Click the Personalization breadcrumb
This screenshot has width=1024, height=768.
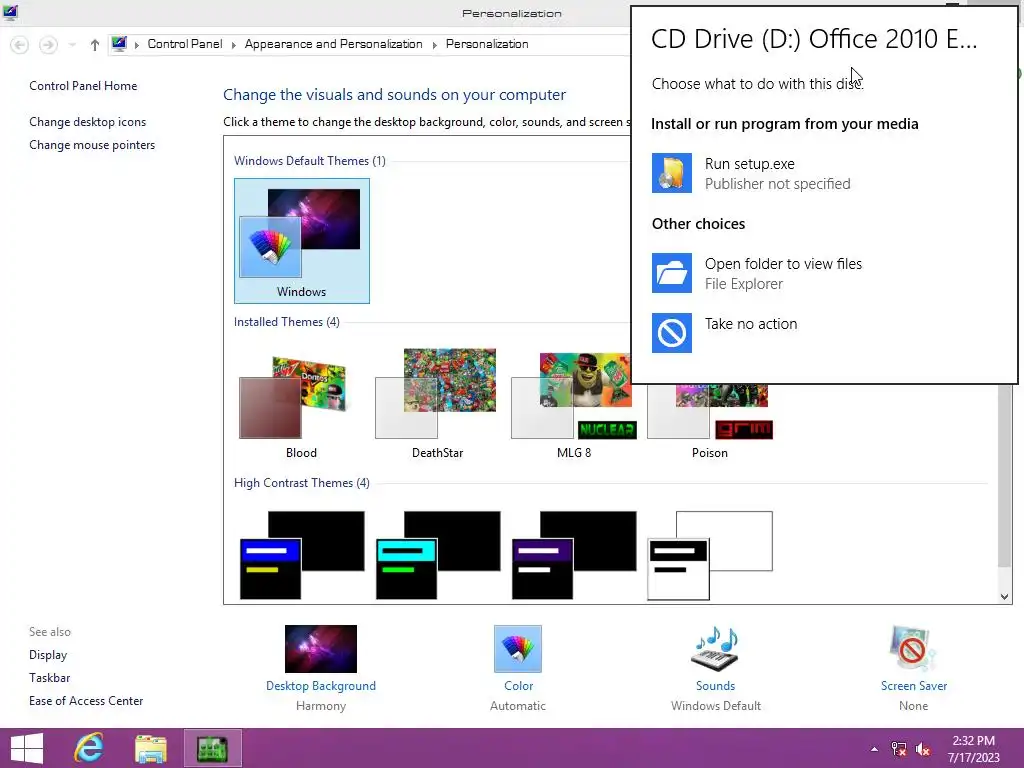[x=487, y=44]
